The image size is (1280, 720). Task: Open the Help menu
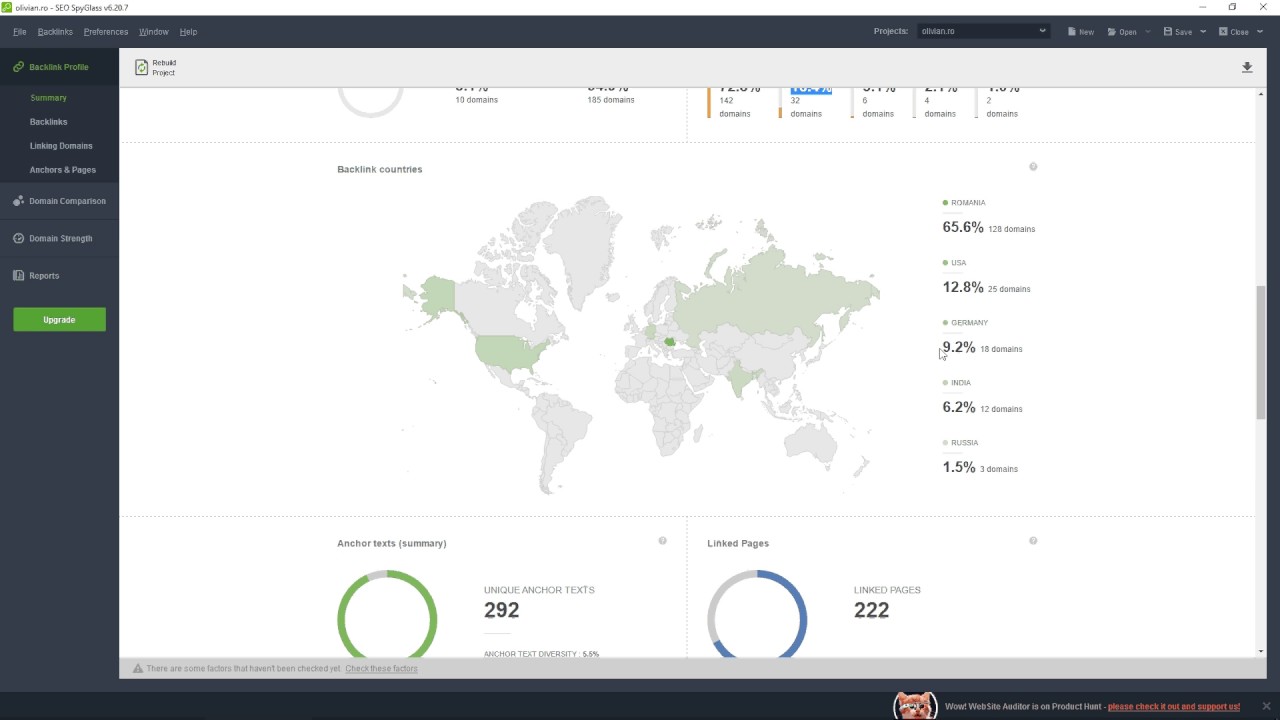click(188, 32)
